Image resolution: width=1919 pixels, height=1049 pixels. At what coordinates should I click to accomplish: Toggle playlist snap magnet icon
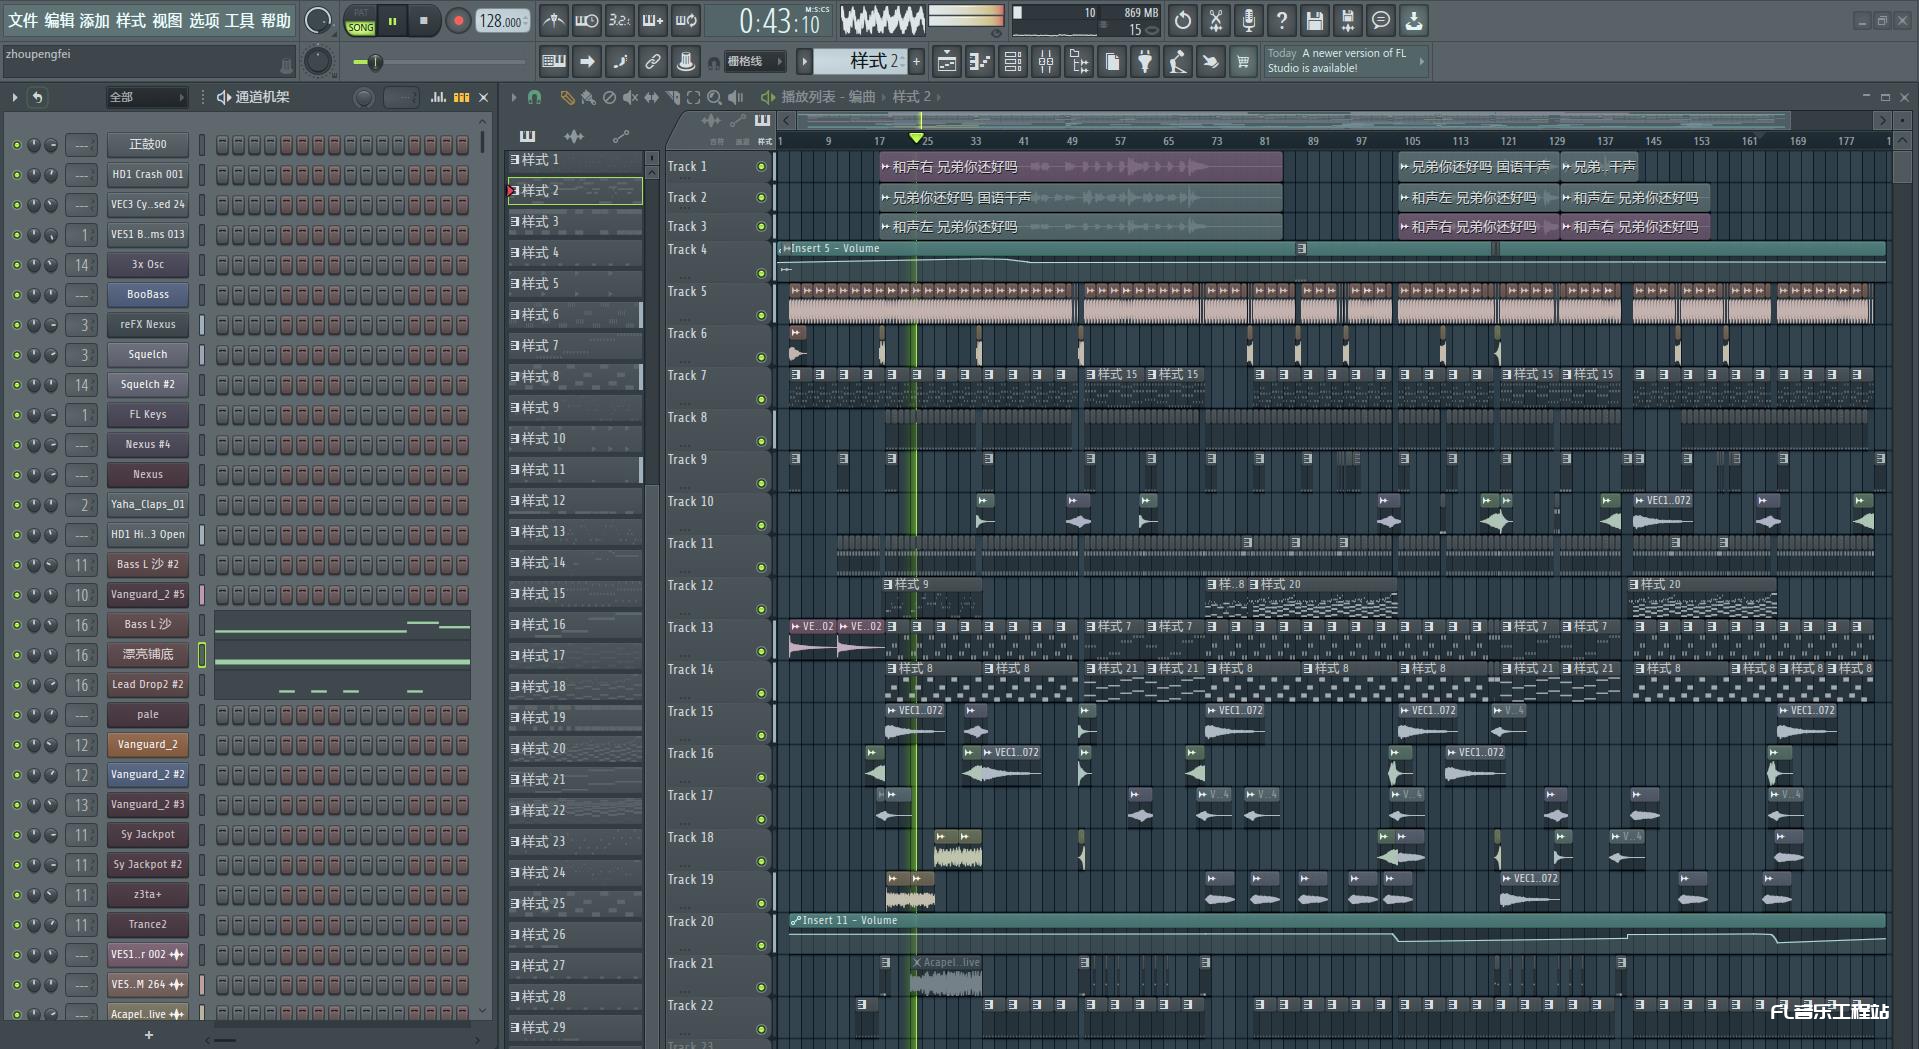click(x=534, y=97)
